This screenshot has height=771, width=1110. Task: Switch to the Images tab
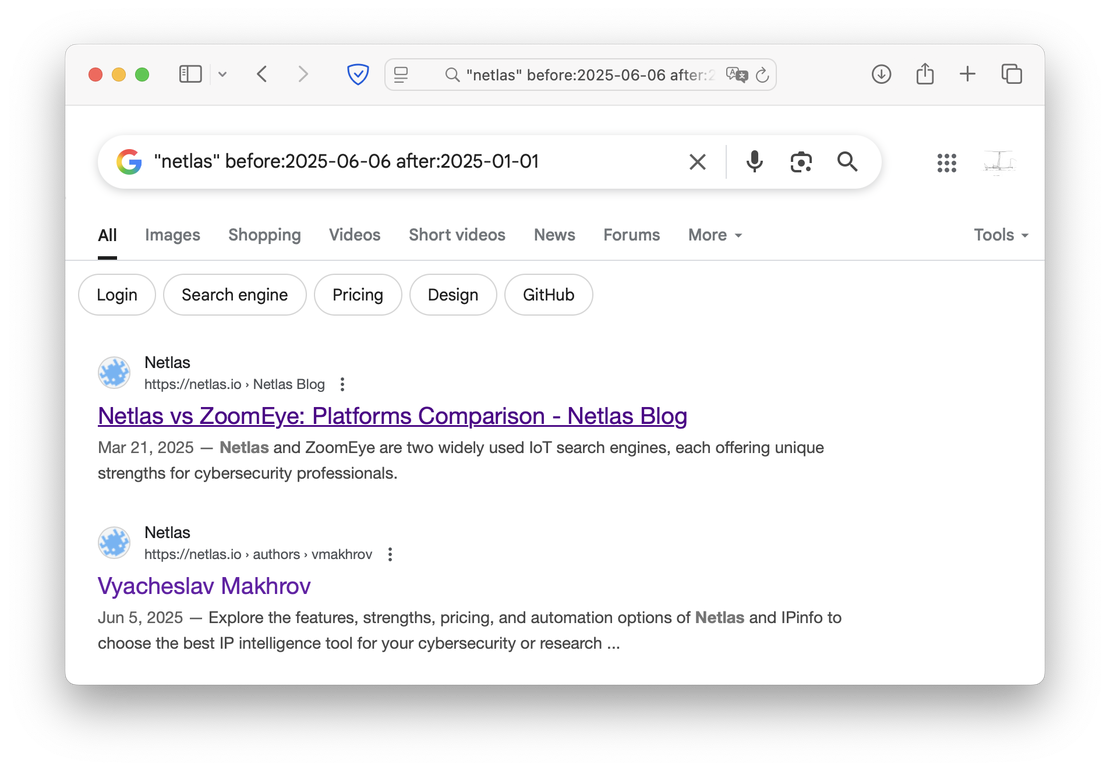[172, 235]
